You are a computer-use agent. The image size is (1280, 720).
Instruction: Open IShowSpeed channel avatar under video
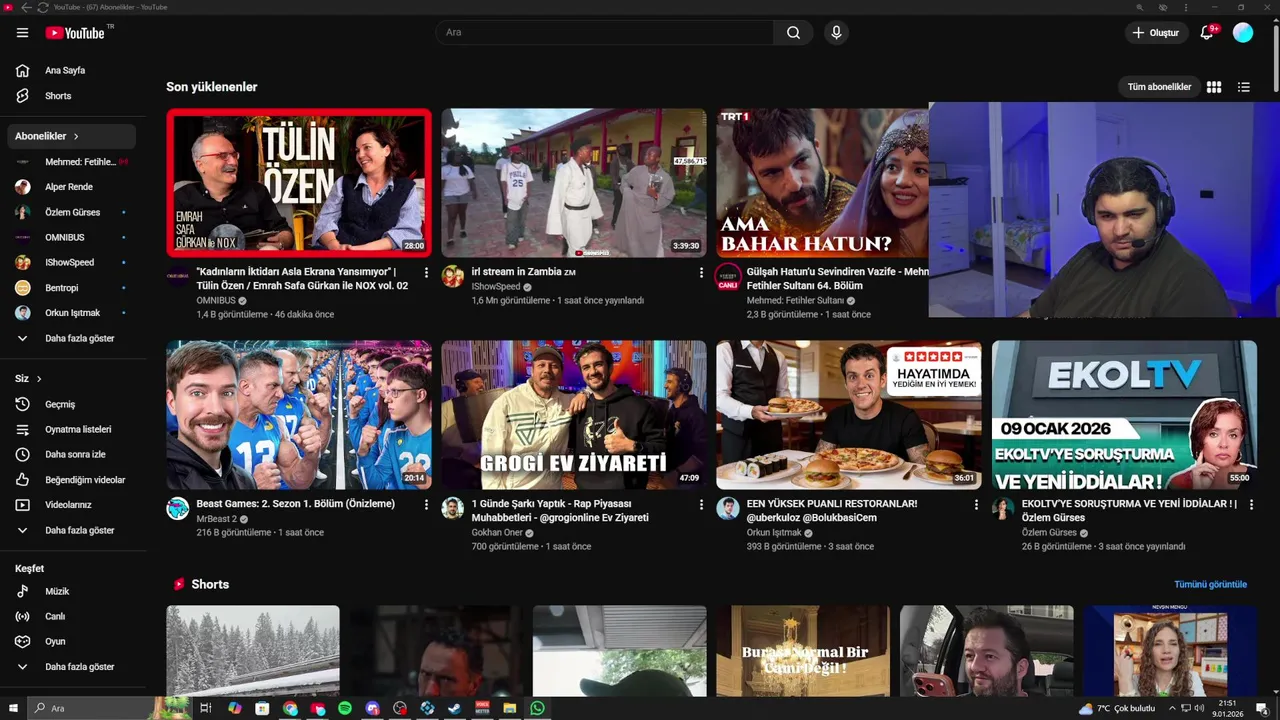tap(453, 276)
